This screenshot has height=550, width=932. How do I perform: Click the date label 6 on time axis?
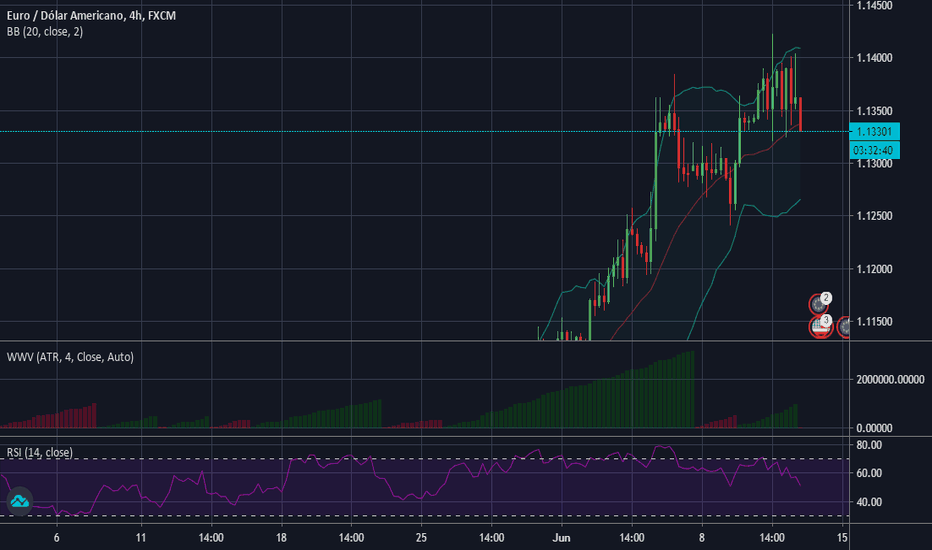tap(56, 538)
